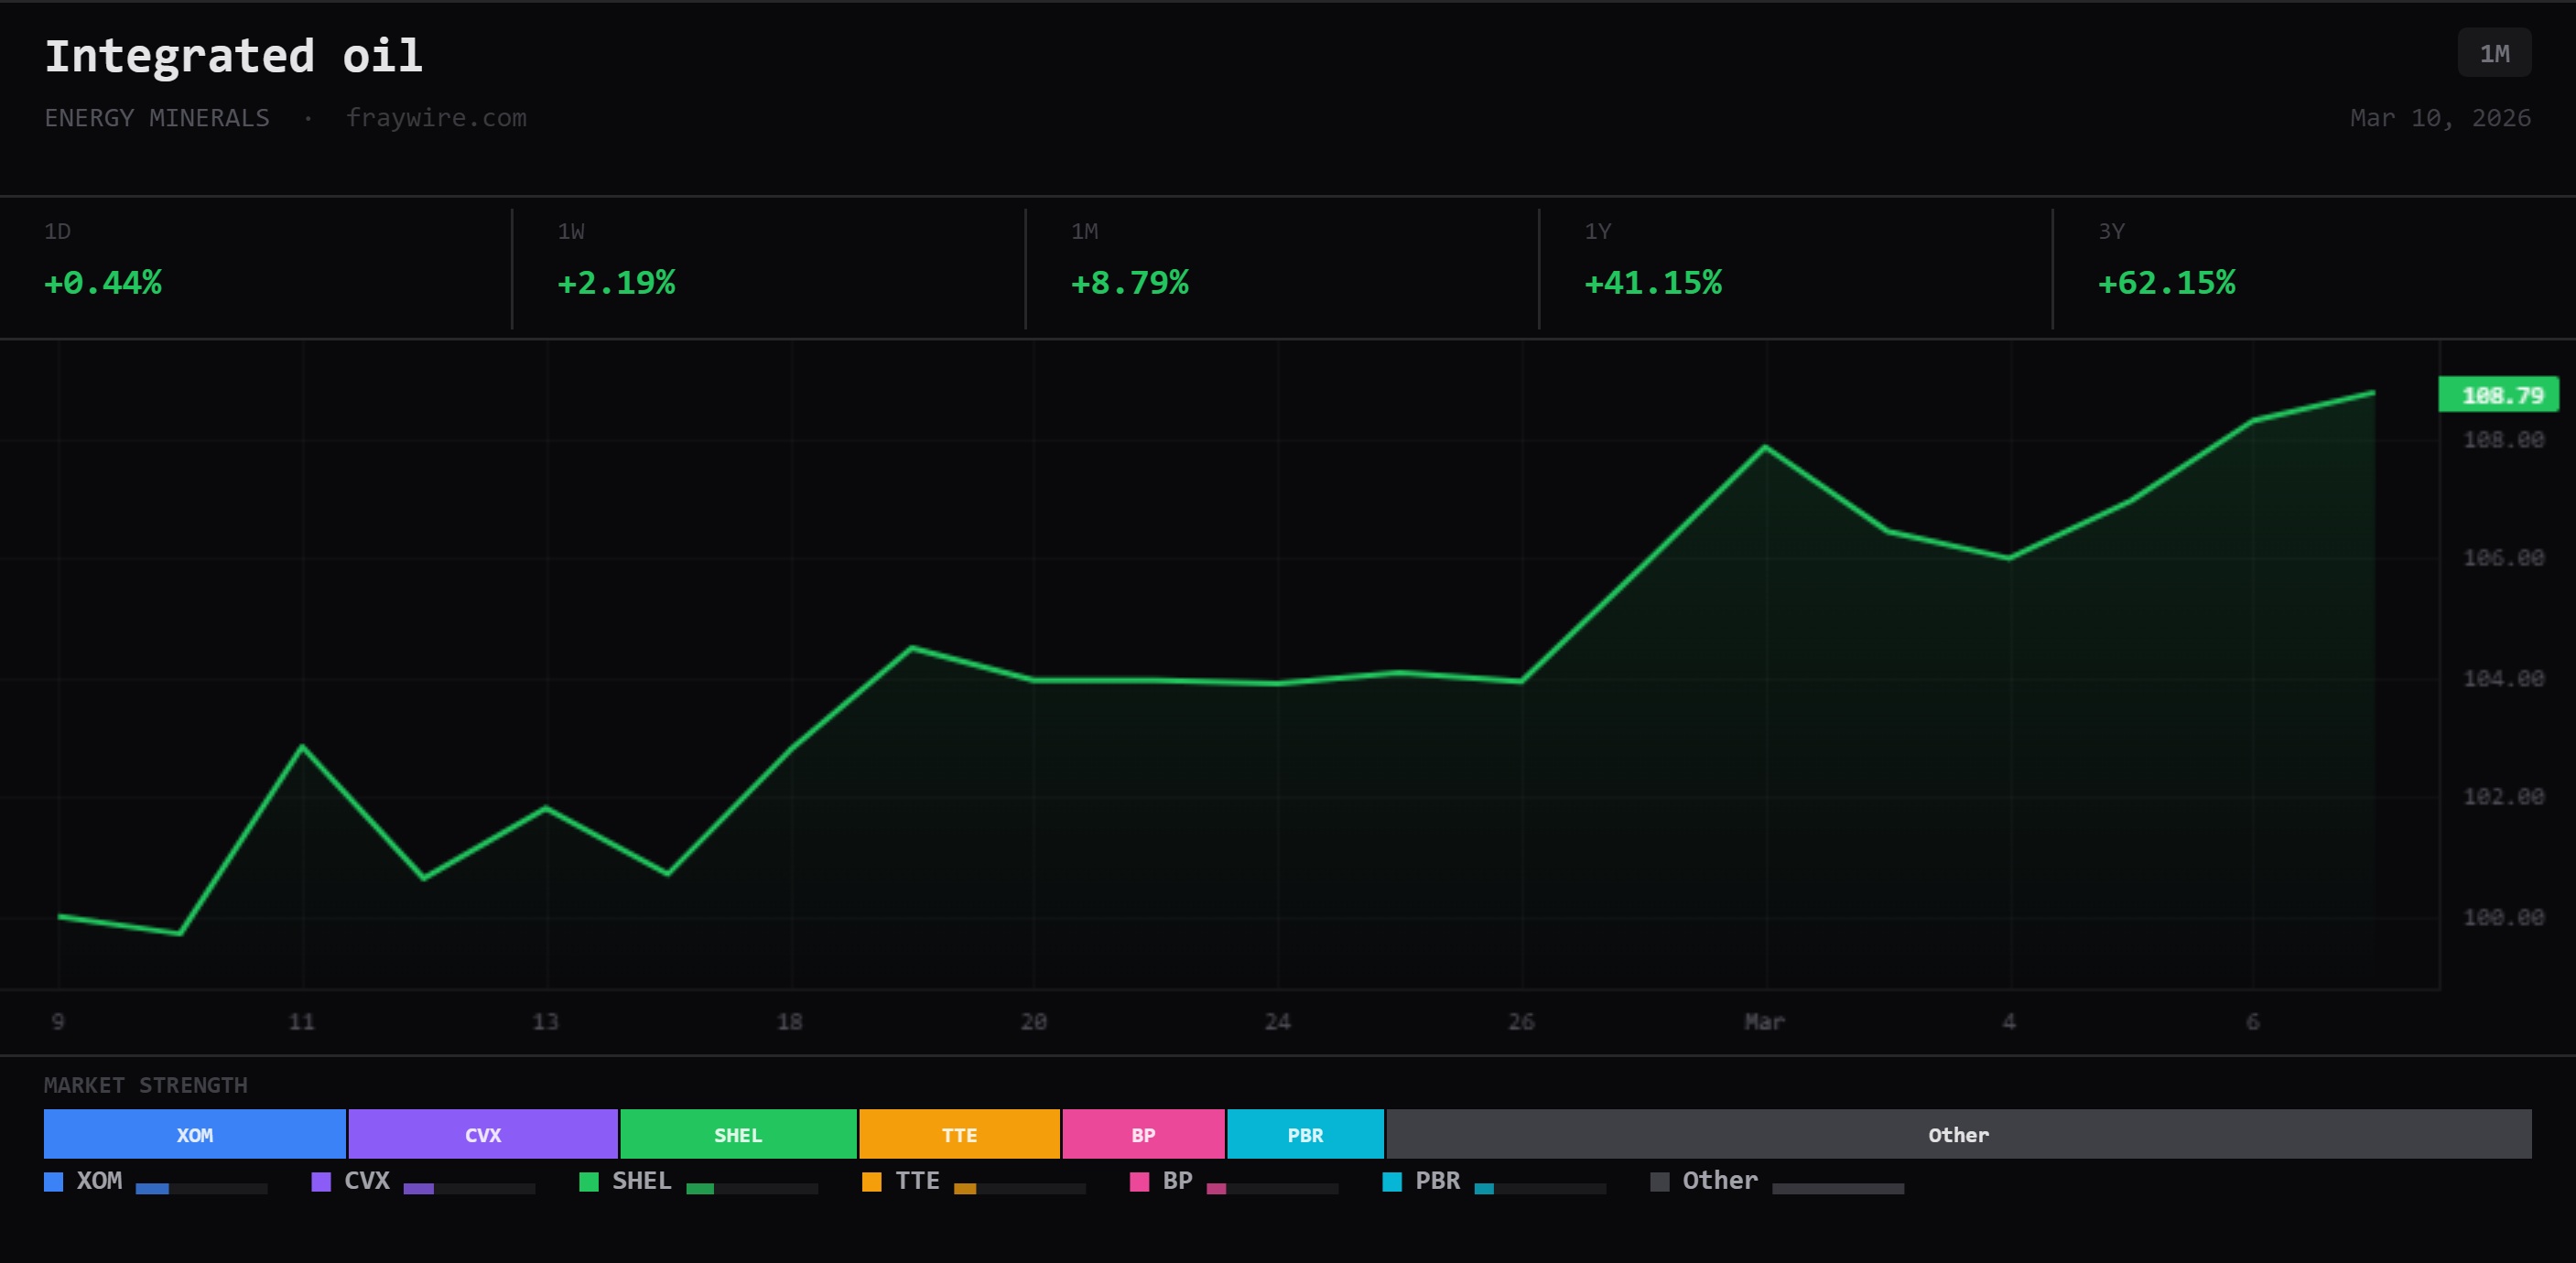This screenshot has height=1263, width=2576.
Task: Click the BP pink bar segment
Action: coord(1143,1134)
